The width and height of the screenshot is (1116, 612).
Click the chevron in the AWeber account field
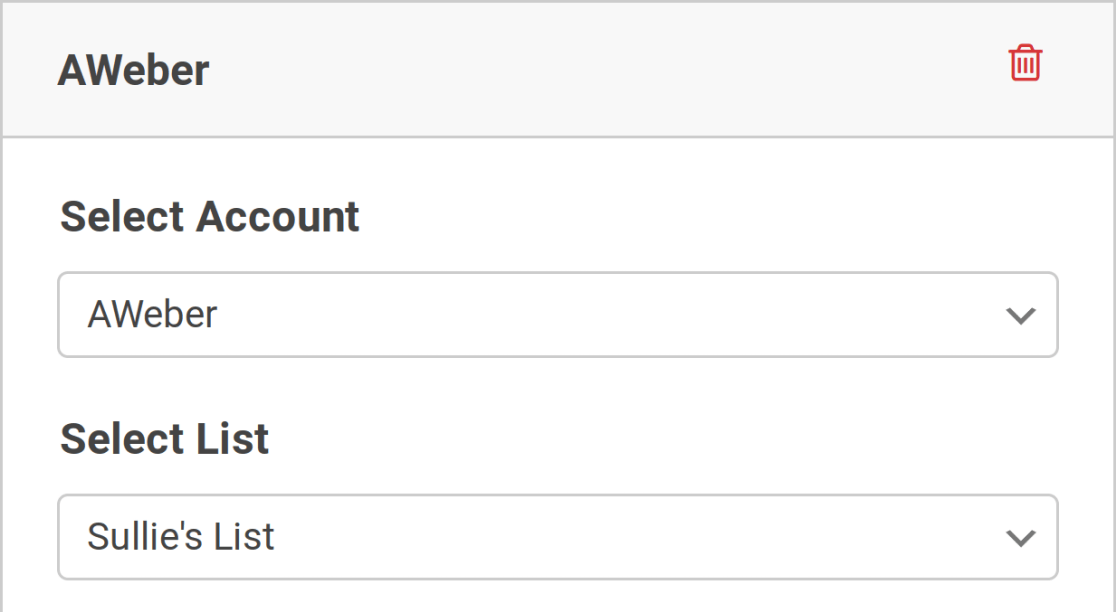point(1021,315)
